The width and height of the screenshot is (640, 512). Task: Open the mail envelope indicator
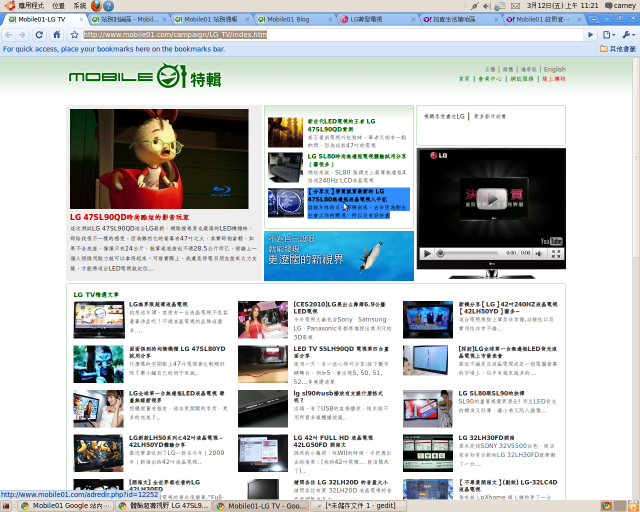[516, 6]
